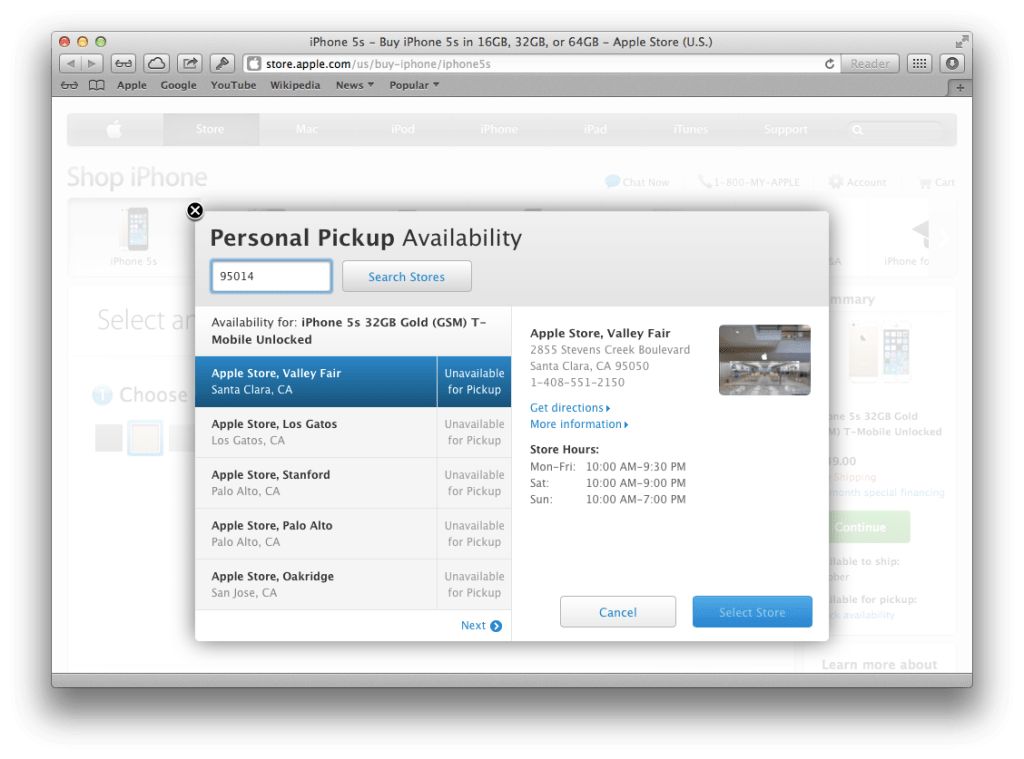Open Top Sites grid button
The width and height of the screenshot is (1024, 759).
pos(919,63)
